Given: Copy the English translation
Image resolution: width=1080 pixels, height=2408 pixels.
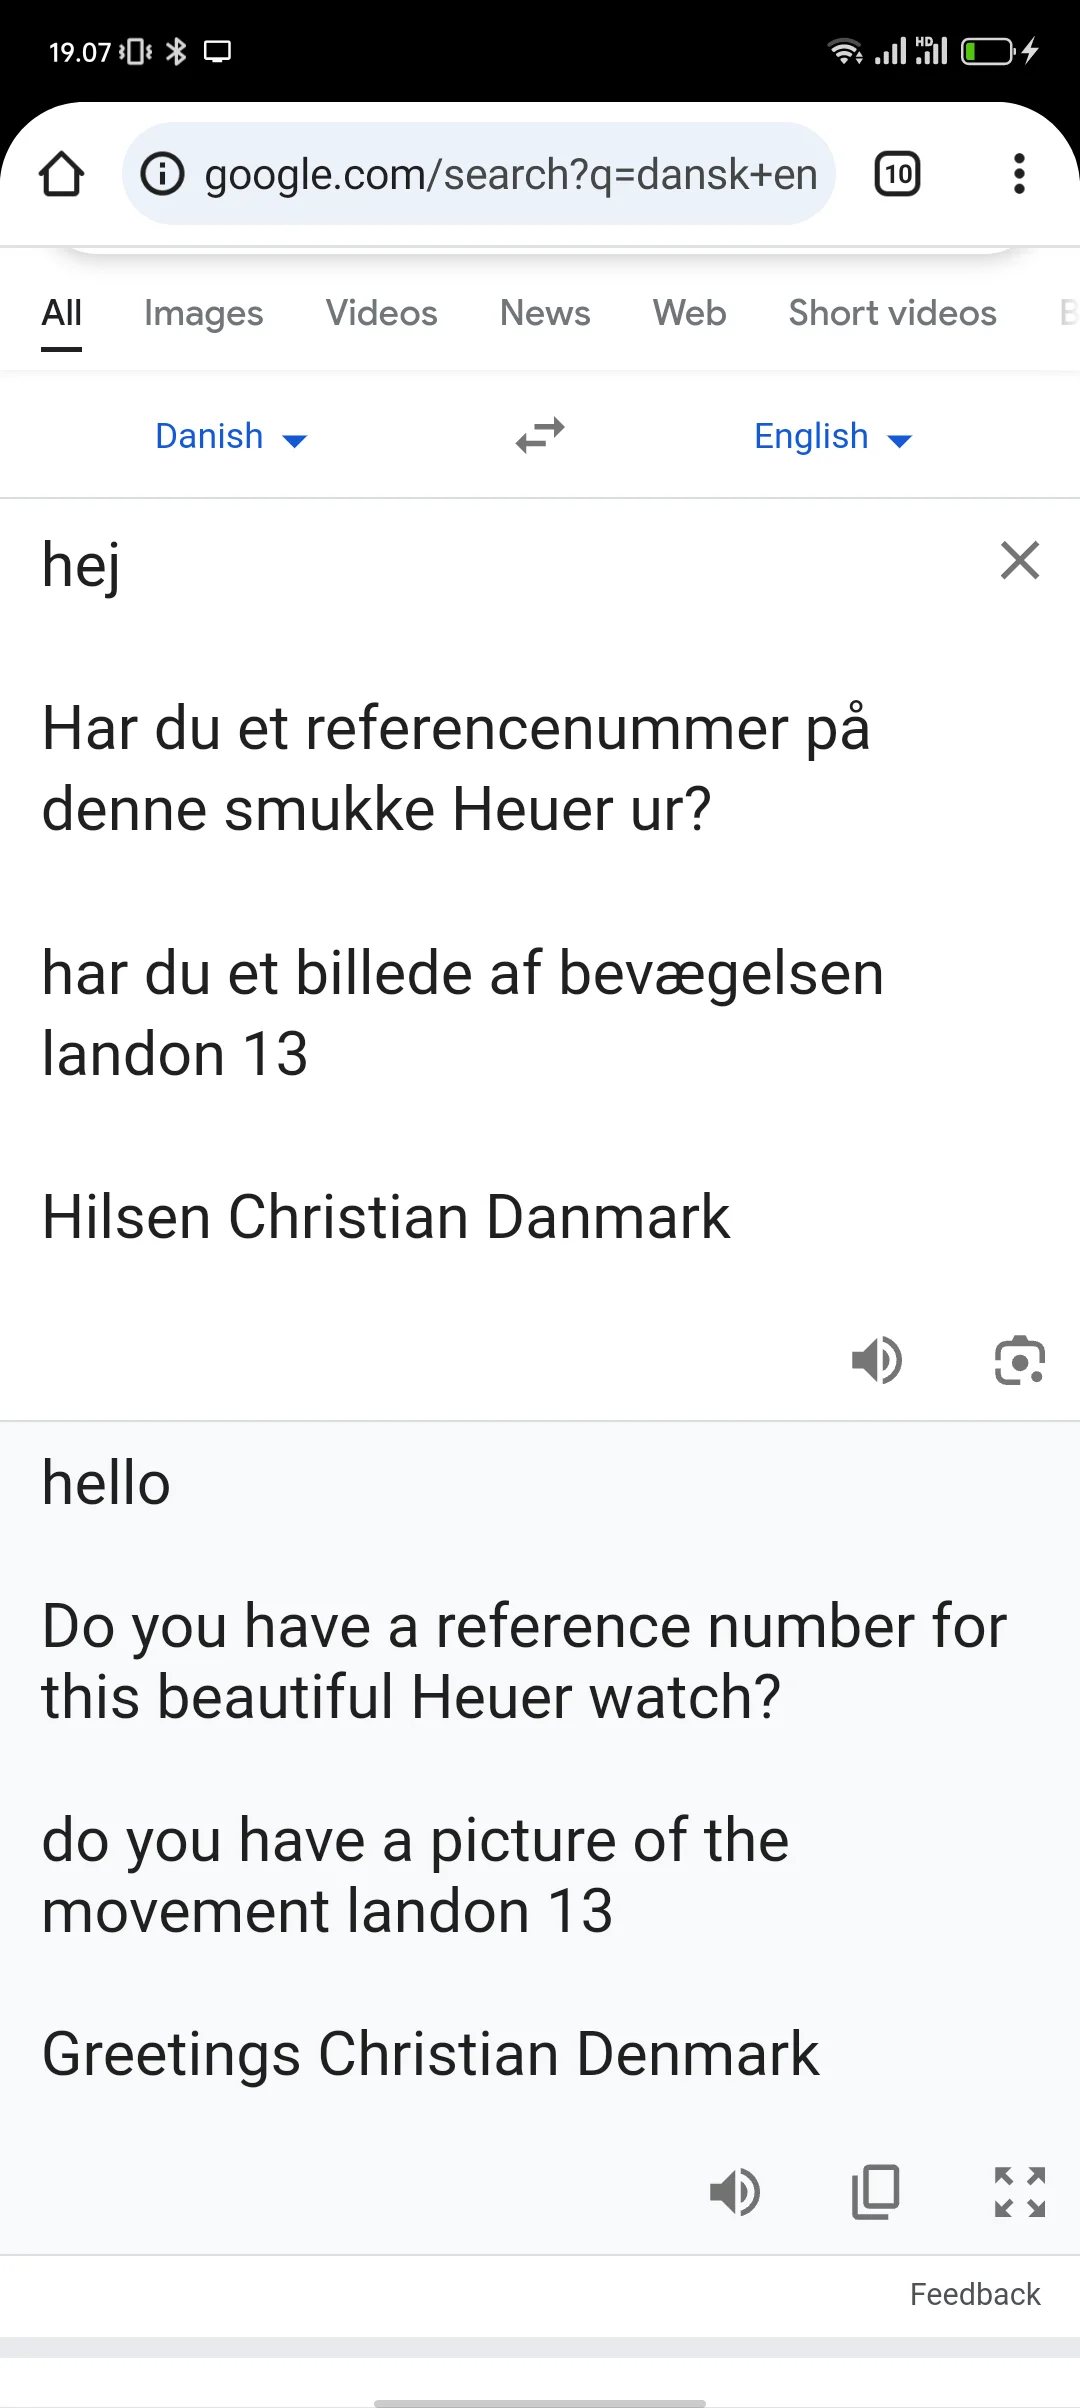Looking at the screenshot, I should (x=876, y=2192).
